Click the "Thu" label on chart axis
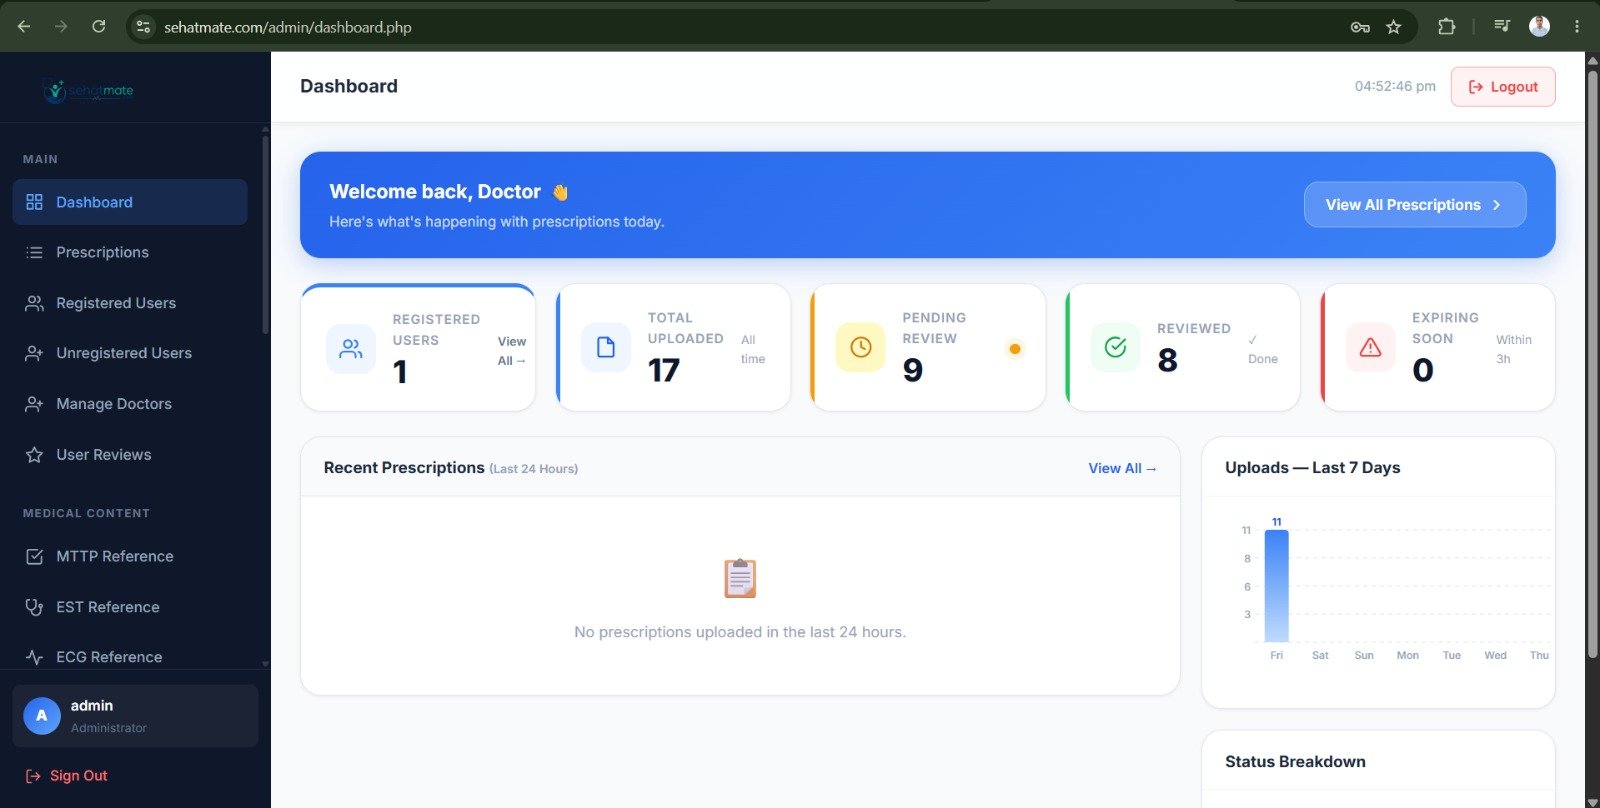The height and width of the screenshot is (808, 1600). (1539, 655)
